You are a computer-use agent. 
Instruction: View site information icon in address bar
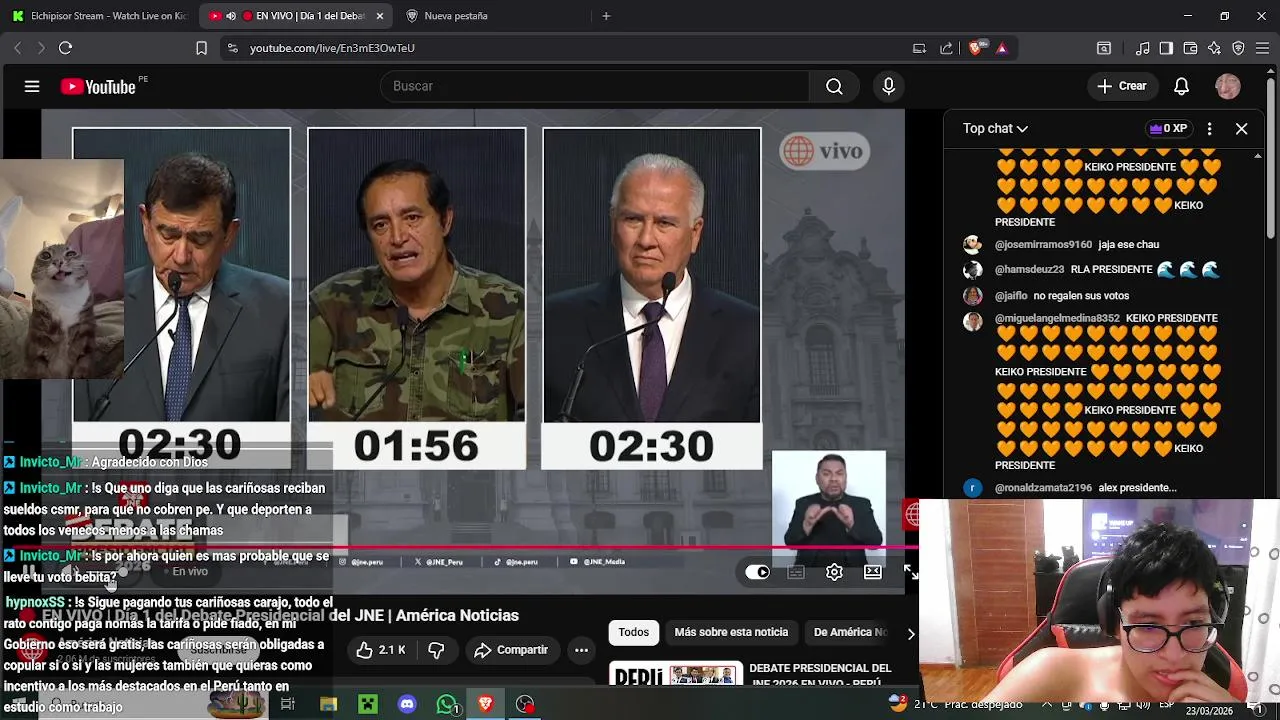pyautogui.click(x=232, y=48)
